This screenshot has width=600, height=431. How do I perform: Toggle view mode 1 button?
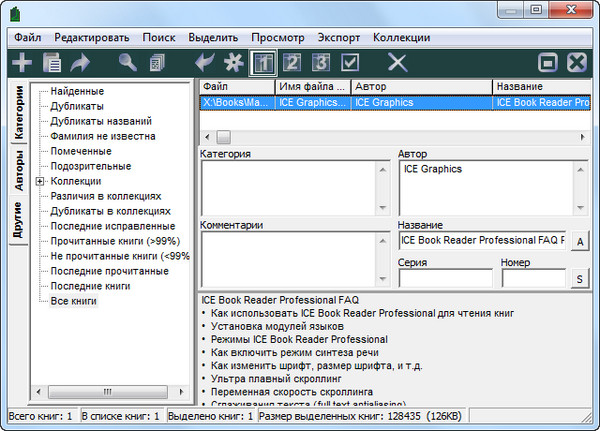(264, 63)
